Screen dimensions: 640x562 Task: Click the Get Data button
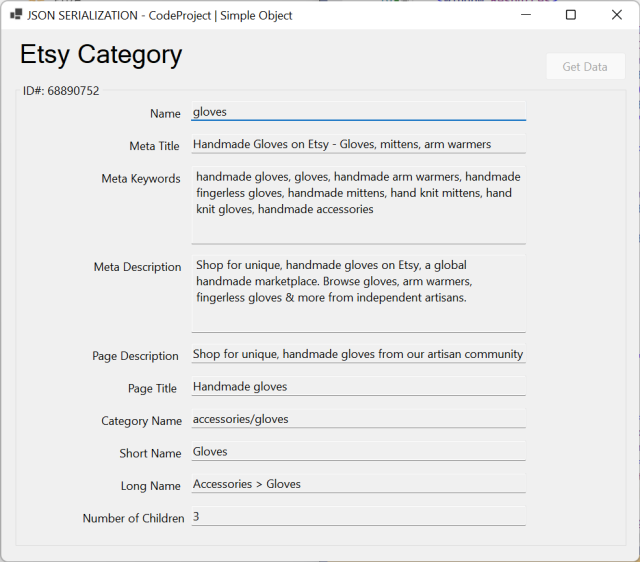coord(585,67)
